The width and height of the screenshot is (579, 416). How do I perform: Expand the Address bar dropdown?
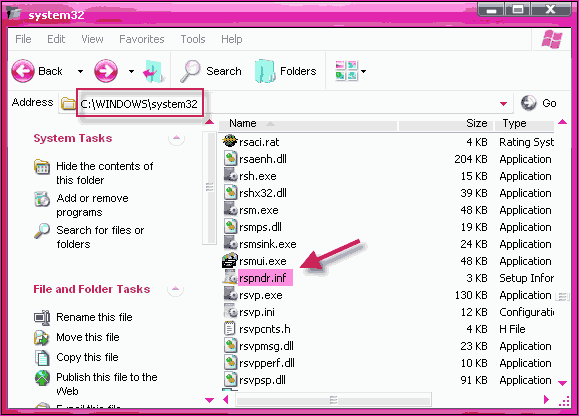[x=503, y=104]
